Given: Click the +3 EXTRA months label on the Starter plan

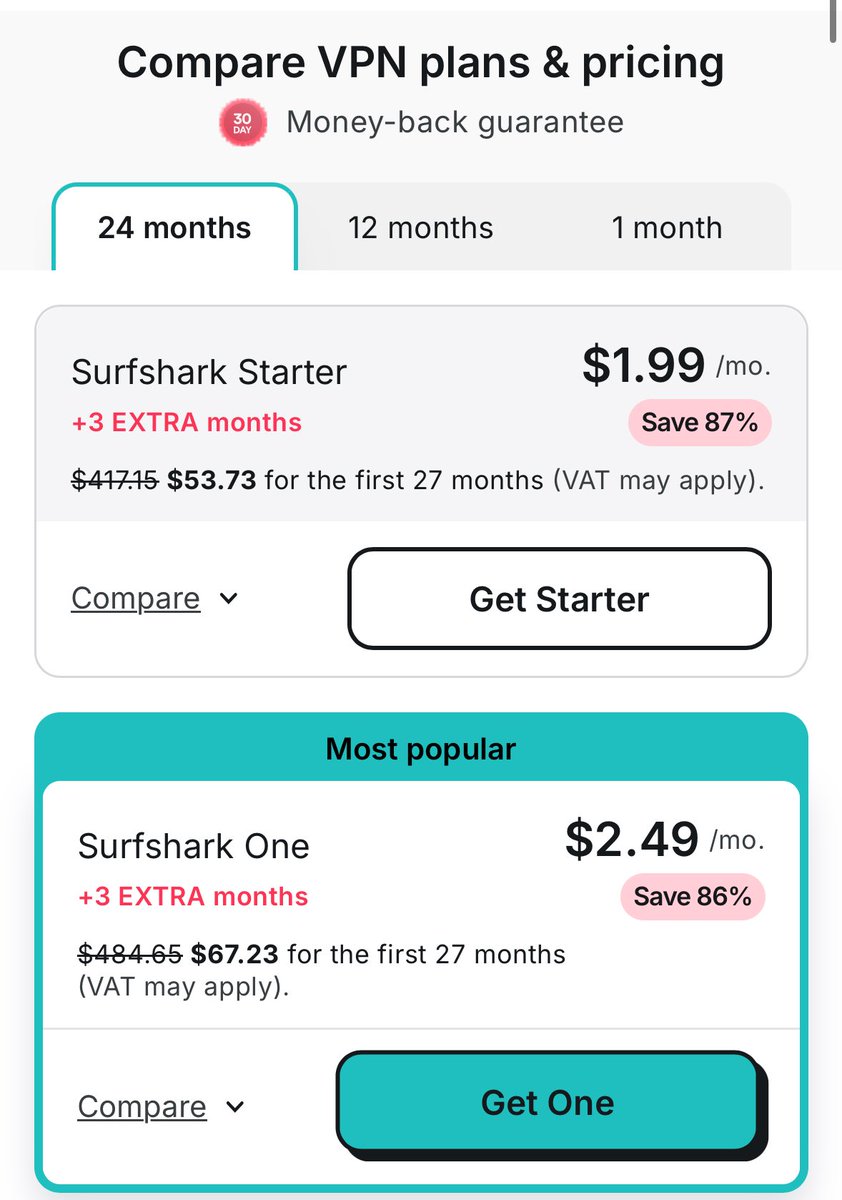Looking at the screenshot, I should (x=187, y=422).
